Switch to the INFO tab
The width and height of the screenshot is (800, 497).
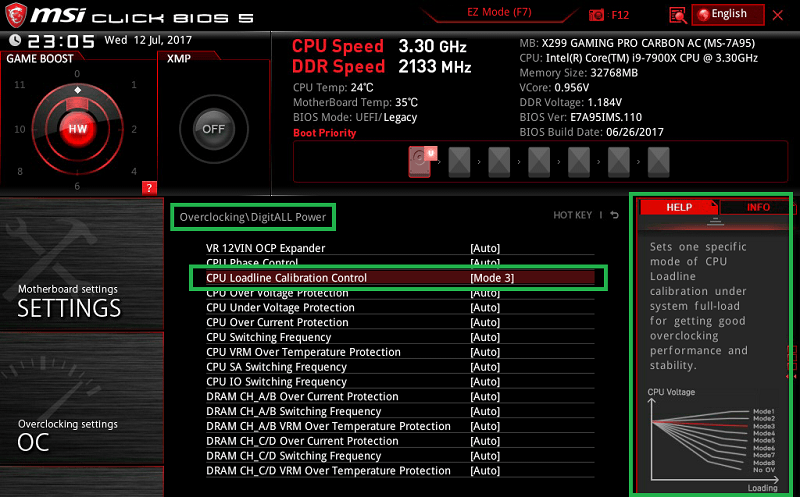(x=758, y=207)
